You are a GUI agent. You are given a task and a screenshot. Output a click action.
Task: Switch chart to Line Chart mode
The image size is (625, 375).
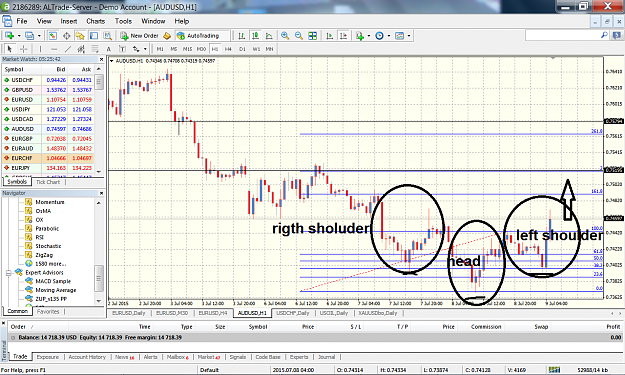(x=269, y=36)
